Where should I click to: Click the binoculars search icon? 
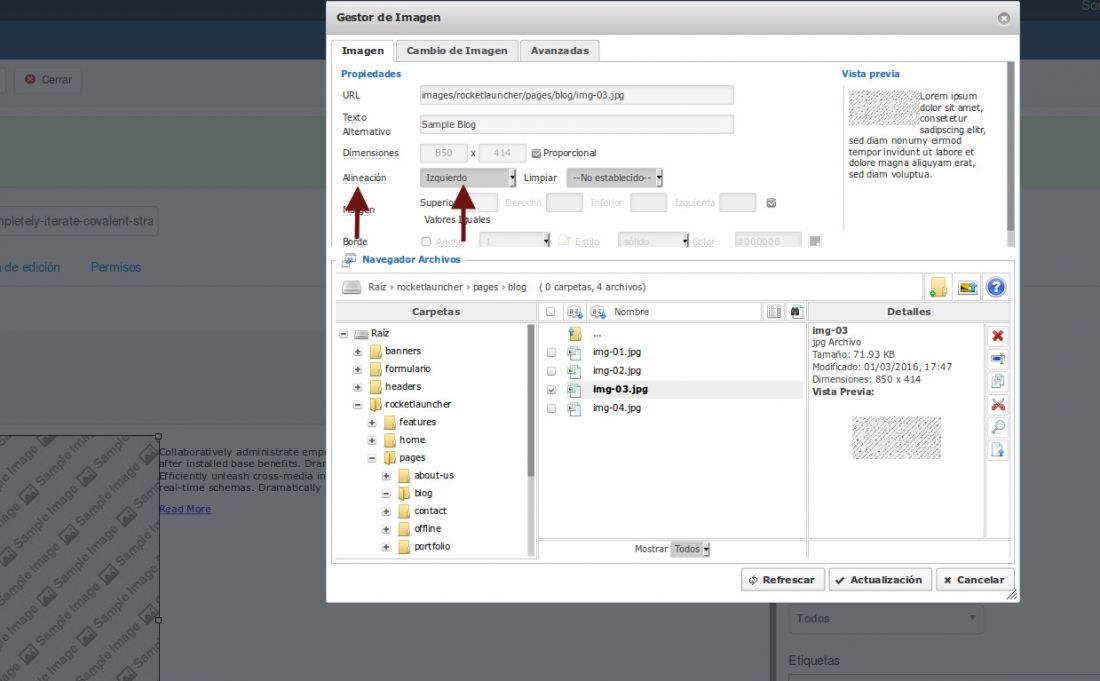pyautogui.click(x=796, y=311)
